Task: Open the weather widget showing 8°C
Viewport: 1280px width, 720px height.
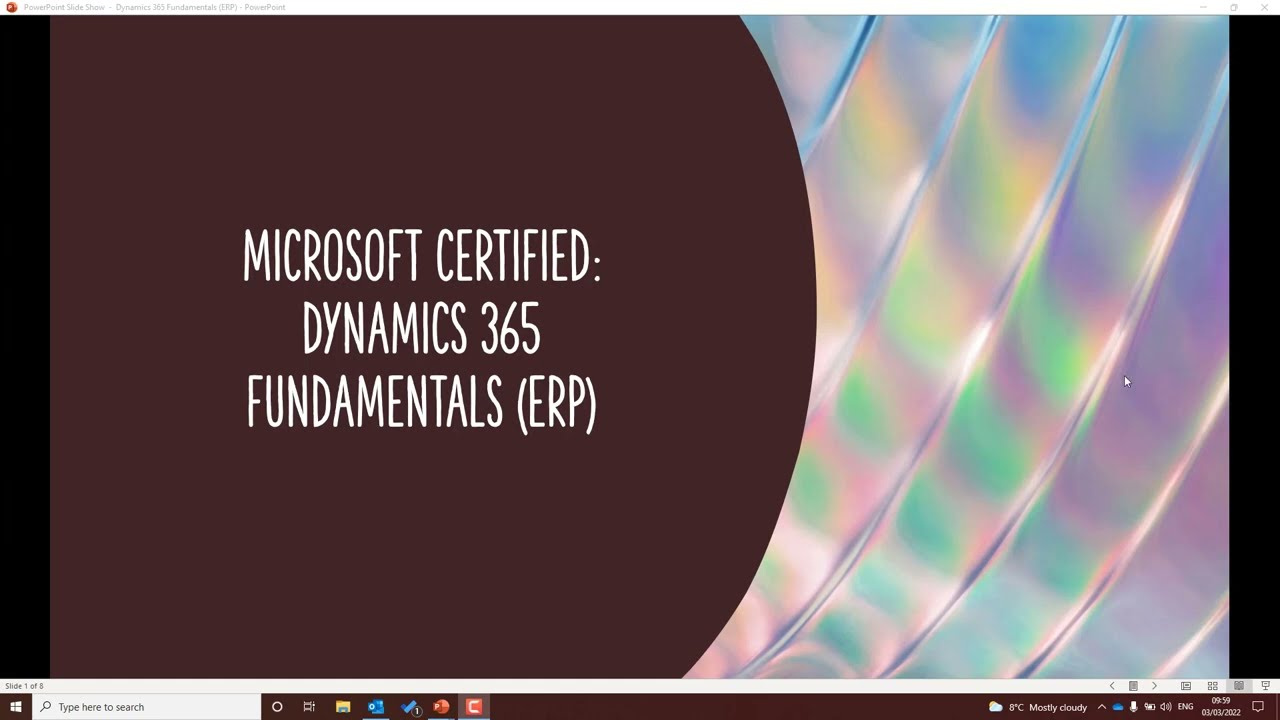Action: [x=1038, y=707]
